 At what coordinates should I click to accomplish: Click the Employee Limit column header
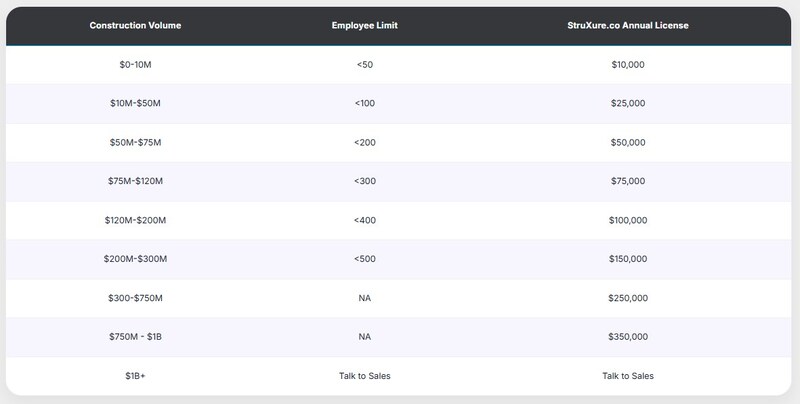(x=366, y=25)
